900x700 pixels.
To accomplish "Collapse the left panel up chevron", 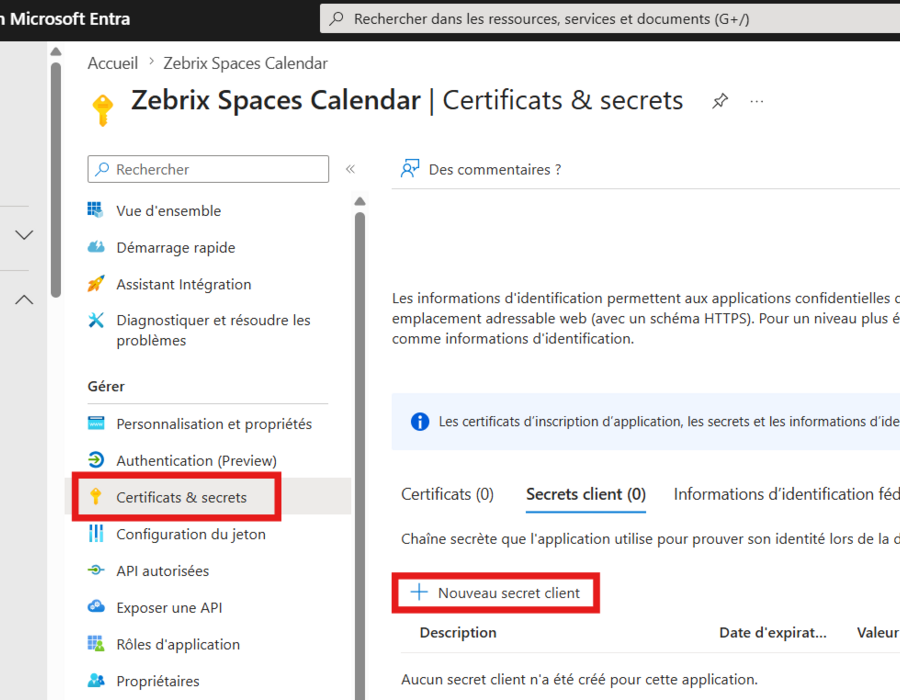I will click(x=24, y=299).
